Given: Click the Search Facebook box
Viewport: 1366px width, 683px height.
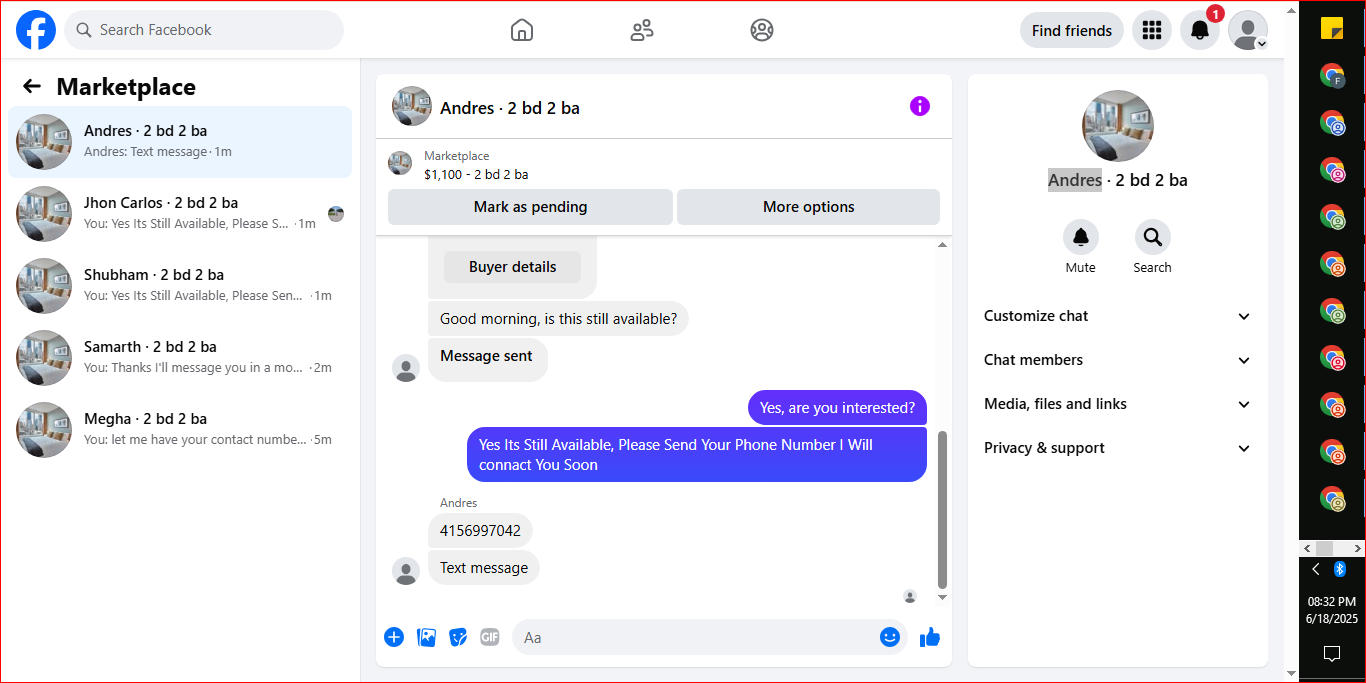Looking at the screenshot, I should (x=204, y=30).
